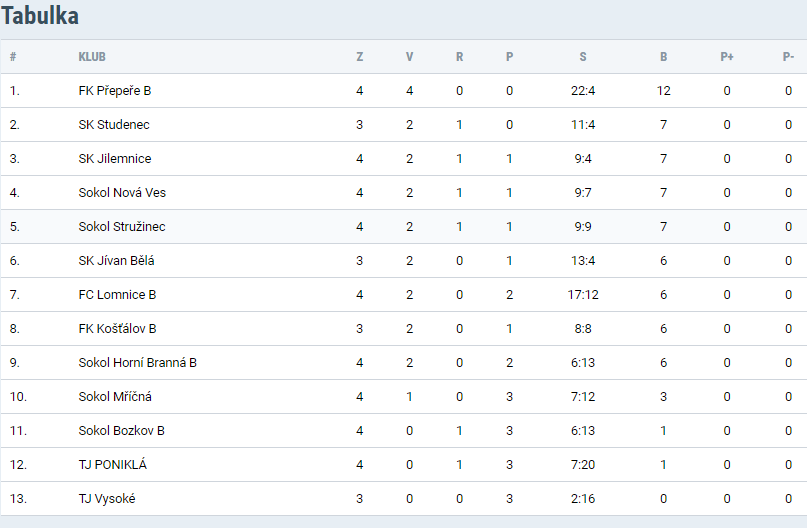
Task: Open Sokol Horní Branná B page
Action: click(137, 363)
